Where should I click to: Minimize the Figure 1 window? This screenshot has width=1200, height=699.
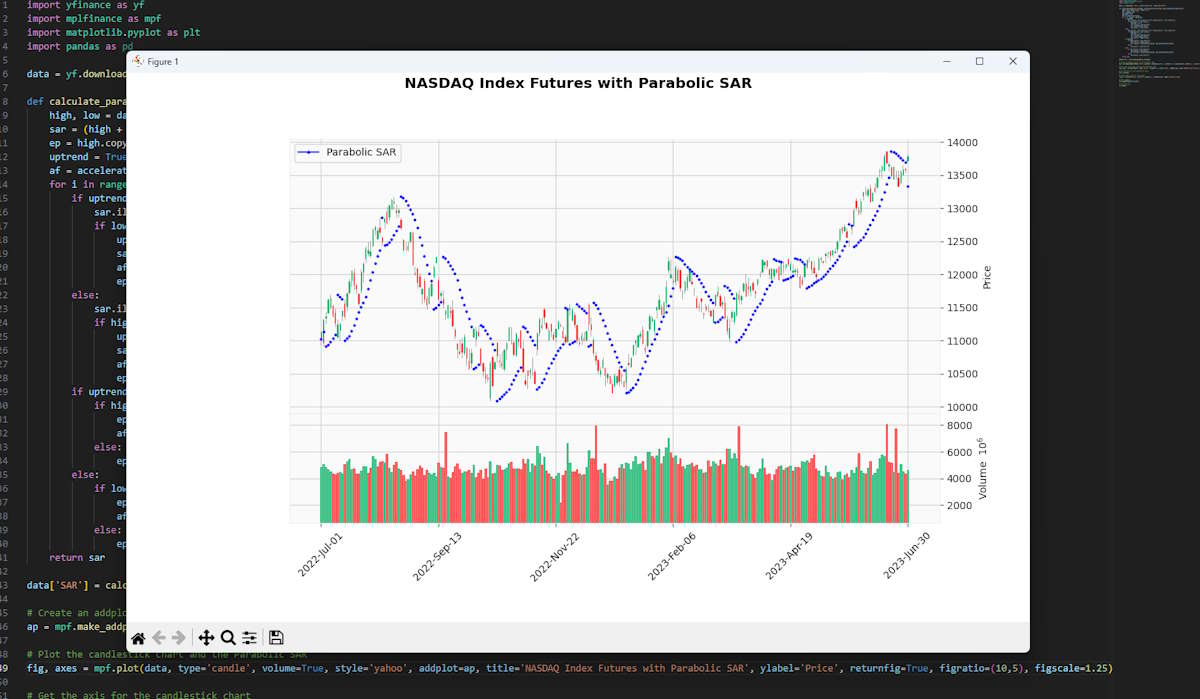(946, 62)
